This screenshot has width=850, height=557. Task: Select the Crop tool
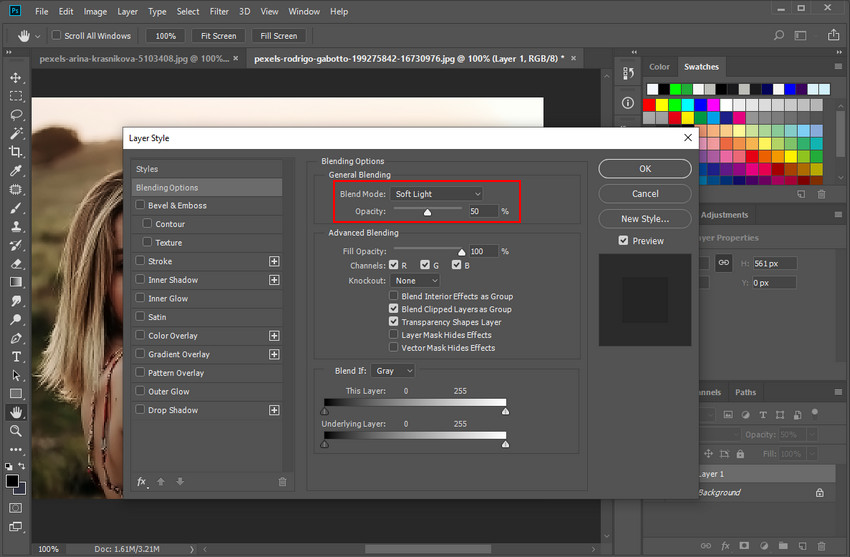click(16, 152)
